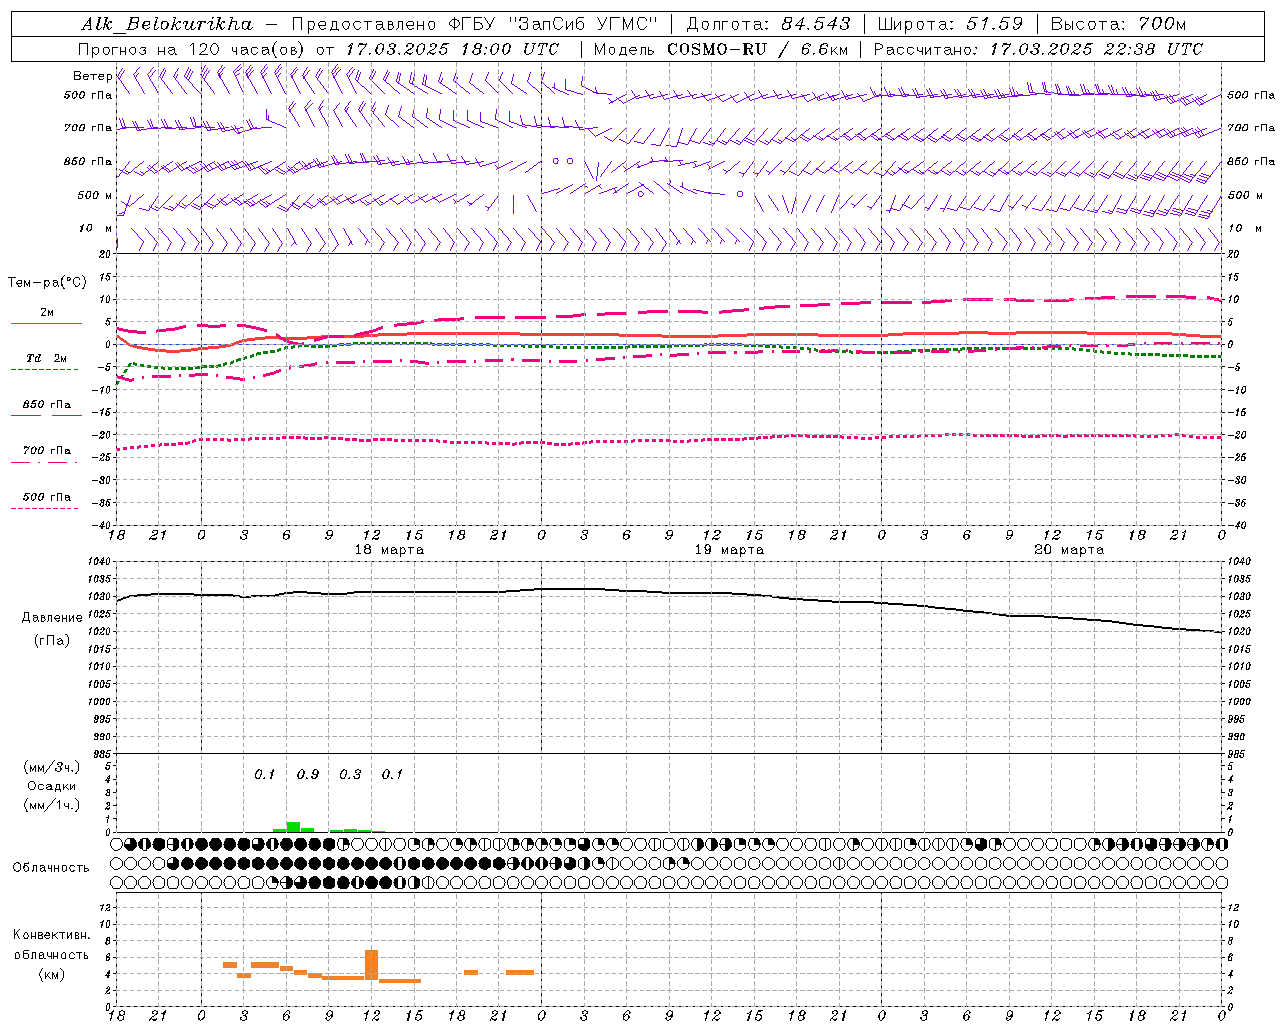The height and width of the screenshot is (1024, 1280).
Task: Select the '0.9' precipitation amount value
Action: point(308,774)
